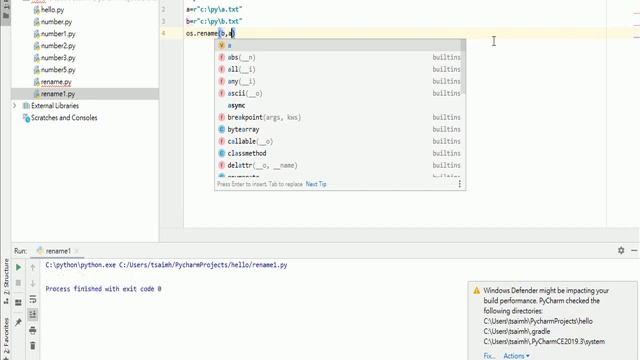Open Run panel settings gear

click(x=621, y=250)
